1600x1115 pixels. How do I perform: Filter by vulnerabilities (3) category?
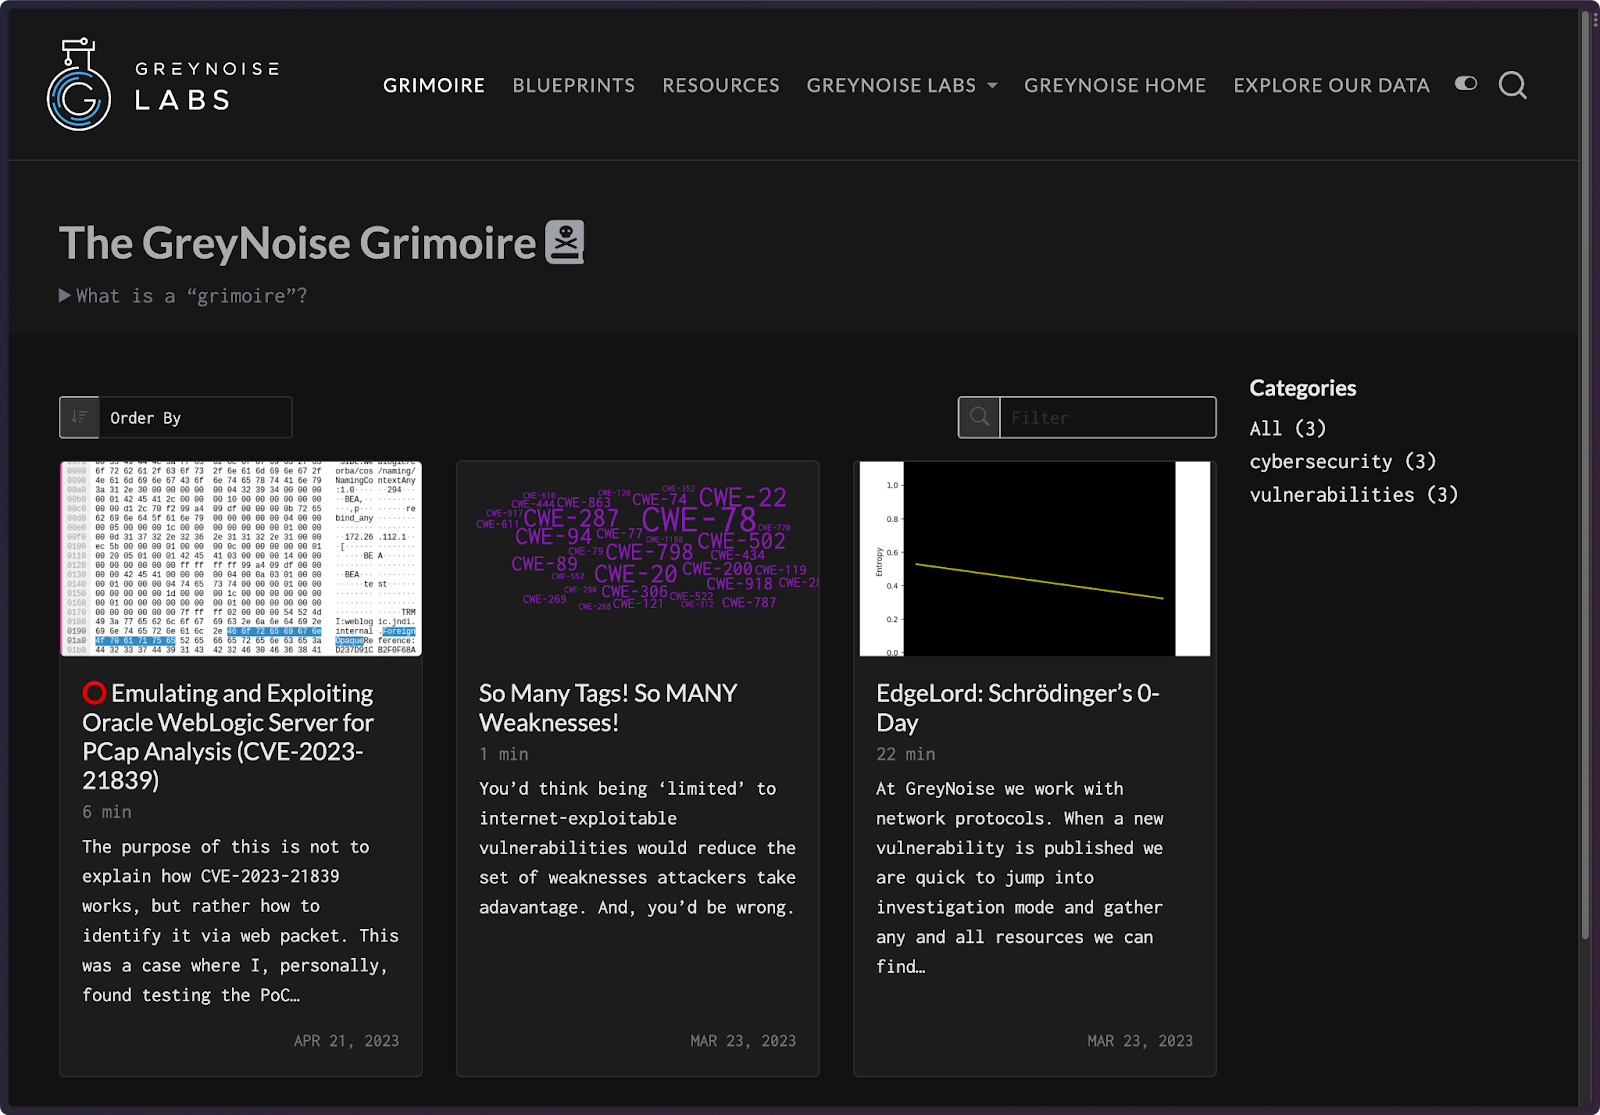(x=1354, y=494)
